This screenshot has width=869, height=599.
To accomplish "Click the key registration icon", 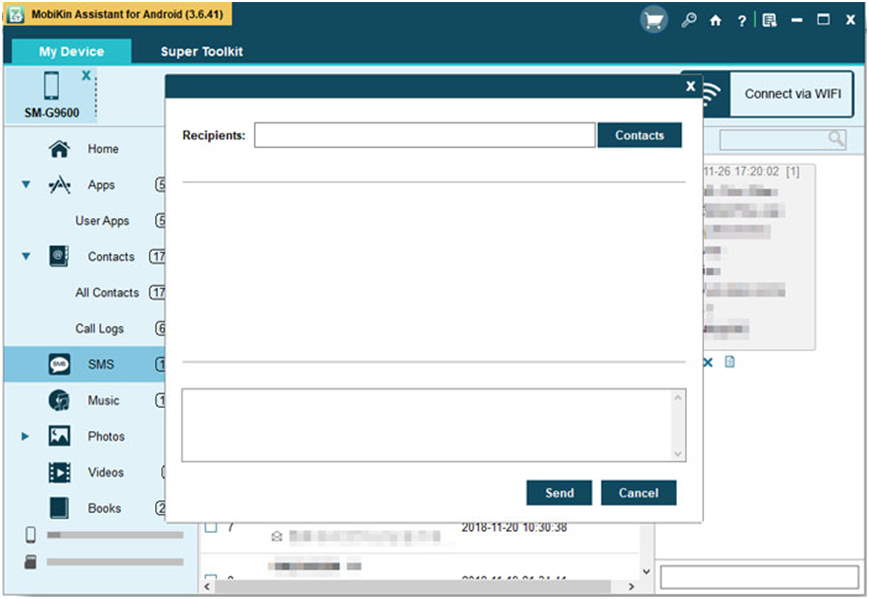I will 689,20.
